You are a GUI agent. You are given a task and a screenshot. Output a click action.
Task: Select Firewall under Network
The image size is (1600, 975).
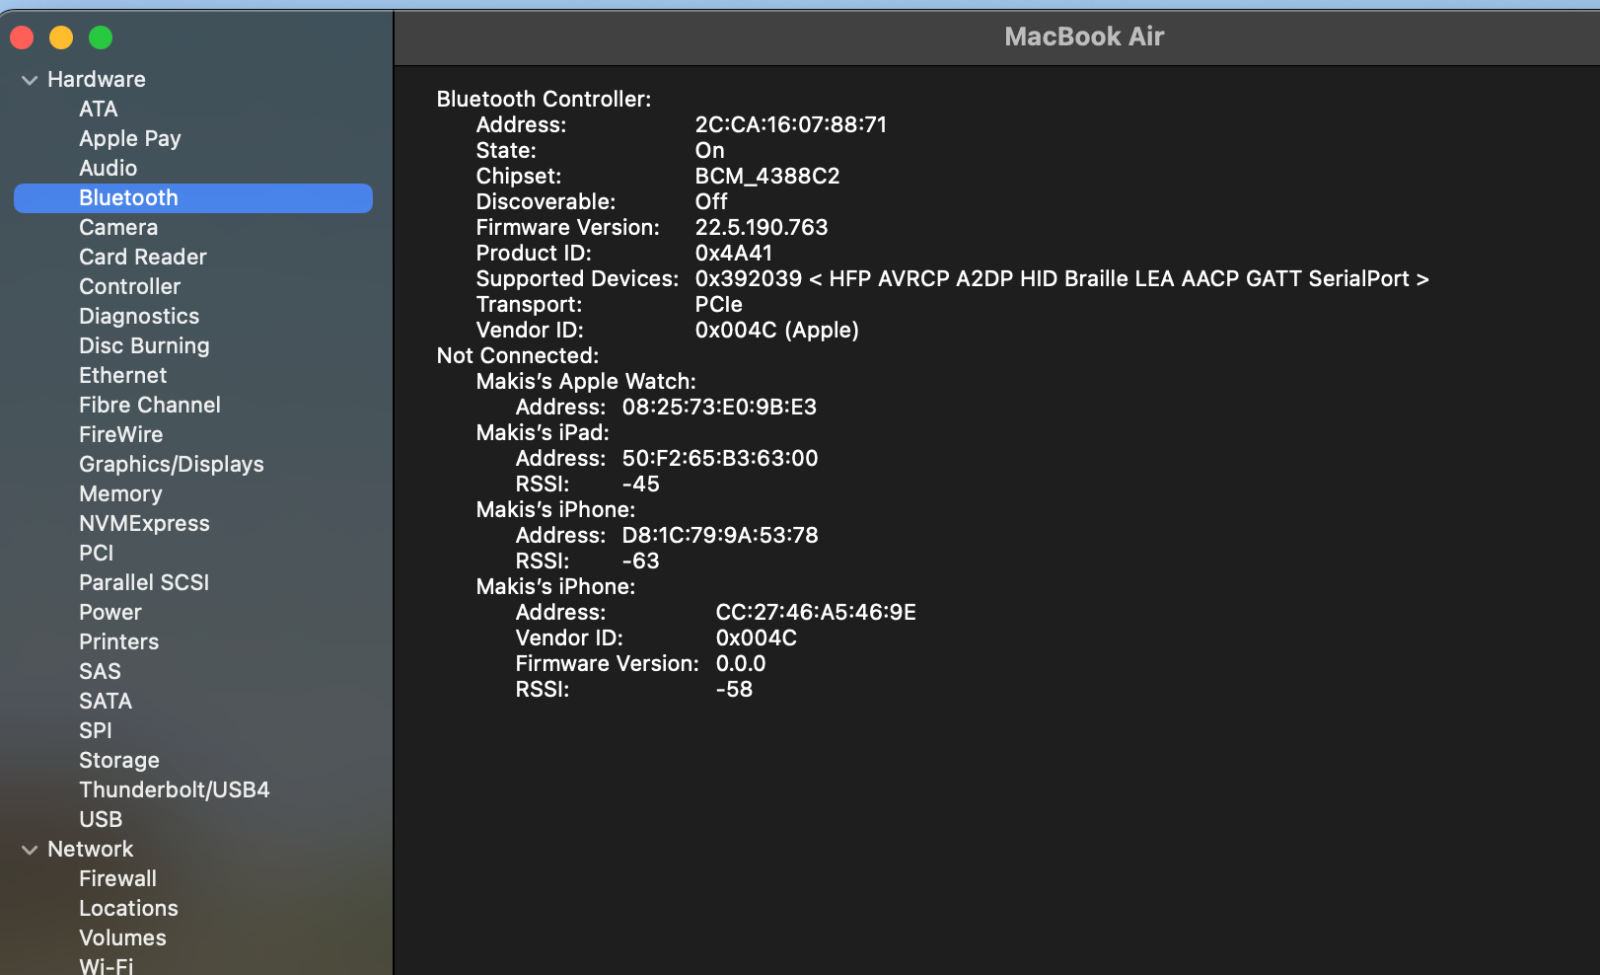[x=118, y=879]
